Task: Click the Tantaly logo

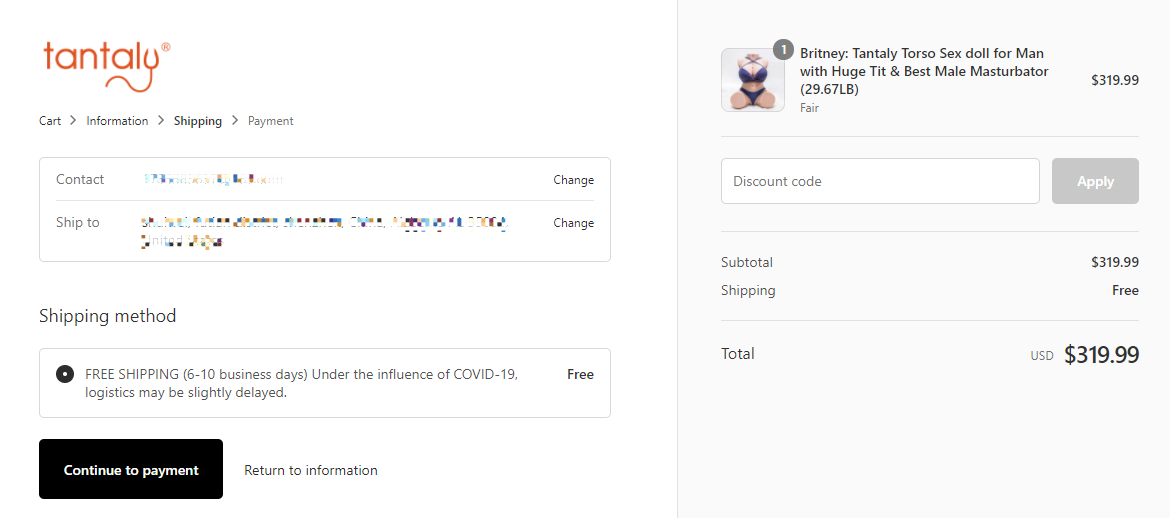Action: pos(107,66)
